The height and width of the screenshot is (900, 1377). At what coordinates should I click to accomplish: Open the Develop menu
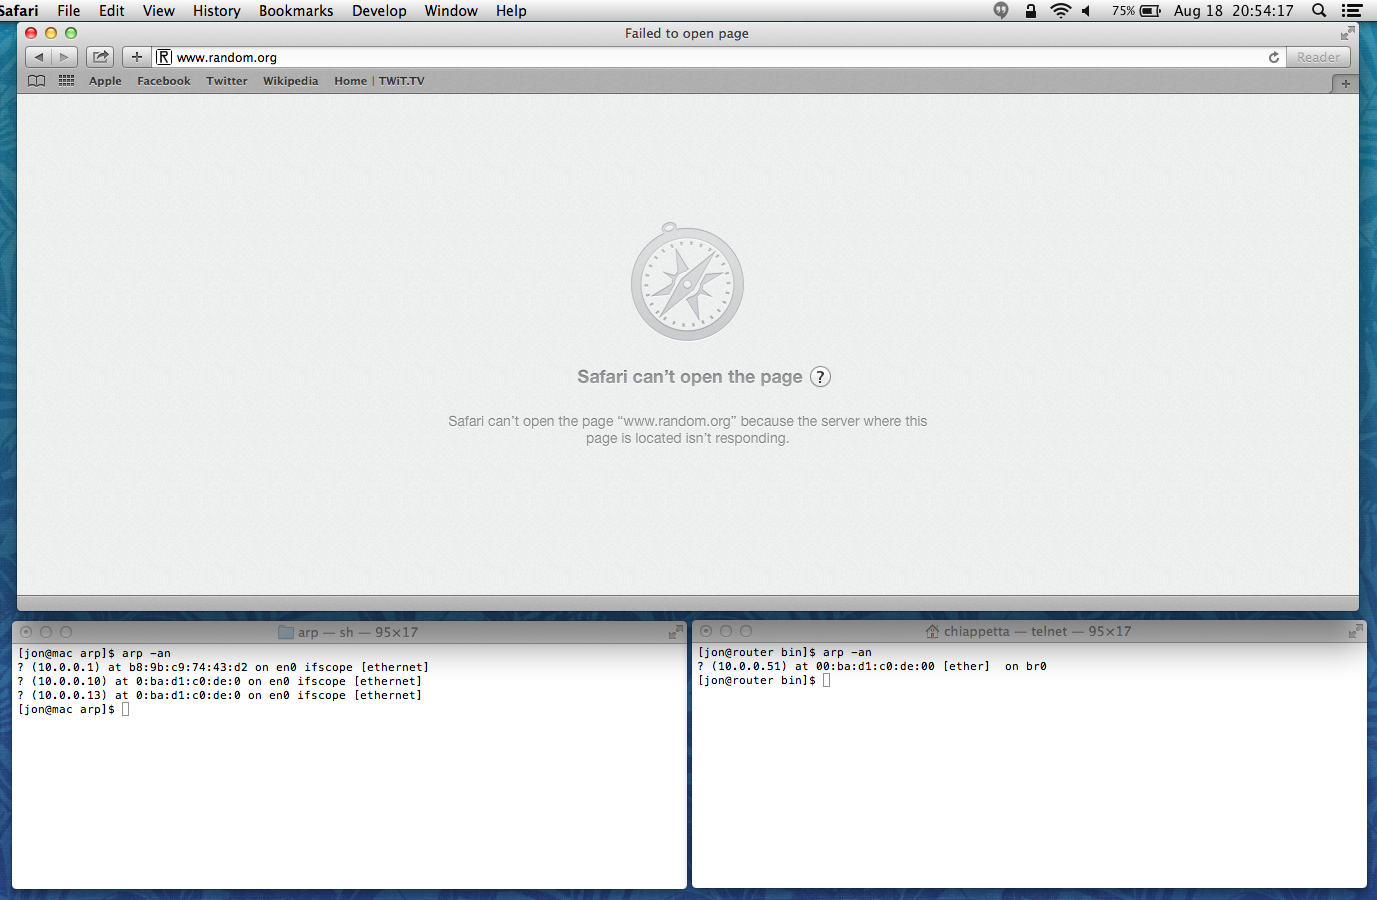click(379, 11)
